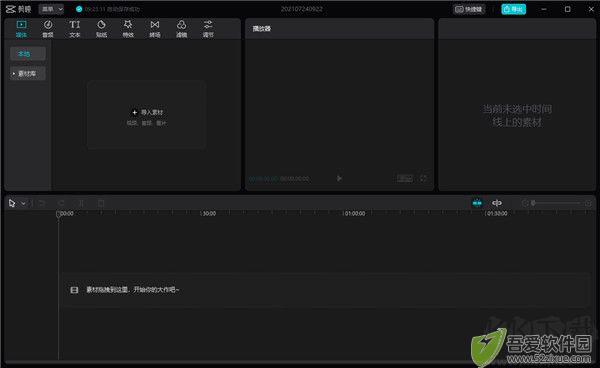Select the pointer selection tool
Screen dimensions: 600x368
click(x=12, y=203)
